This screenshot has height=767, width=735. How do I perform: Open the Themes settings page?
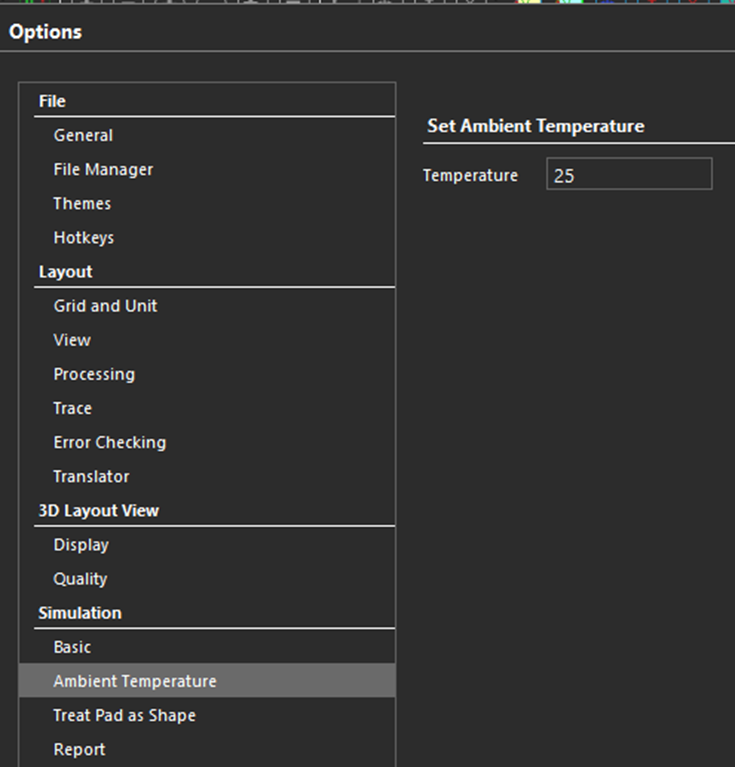pos(207,203)
